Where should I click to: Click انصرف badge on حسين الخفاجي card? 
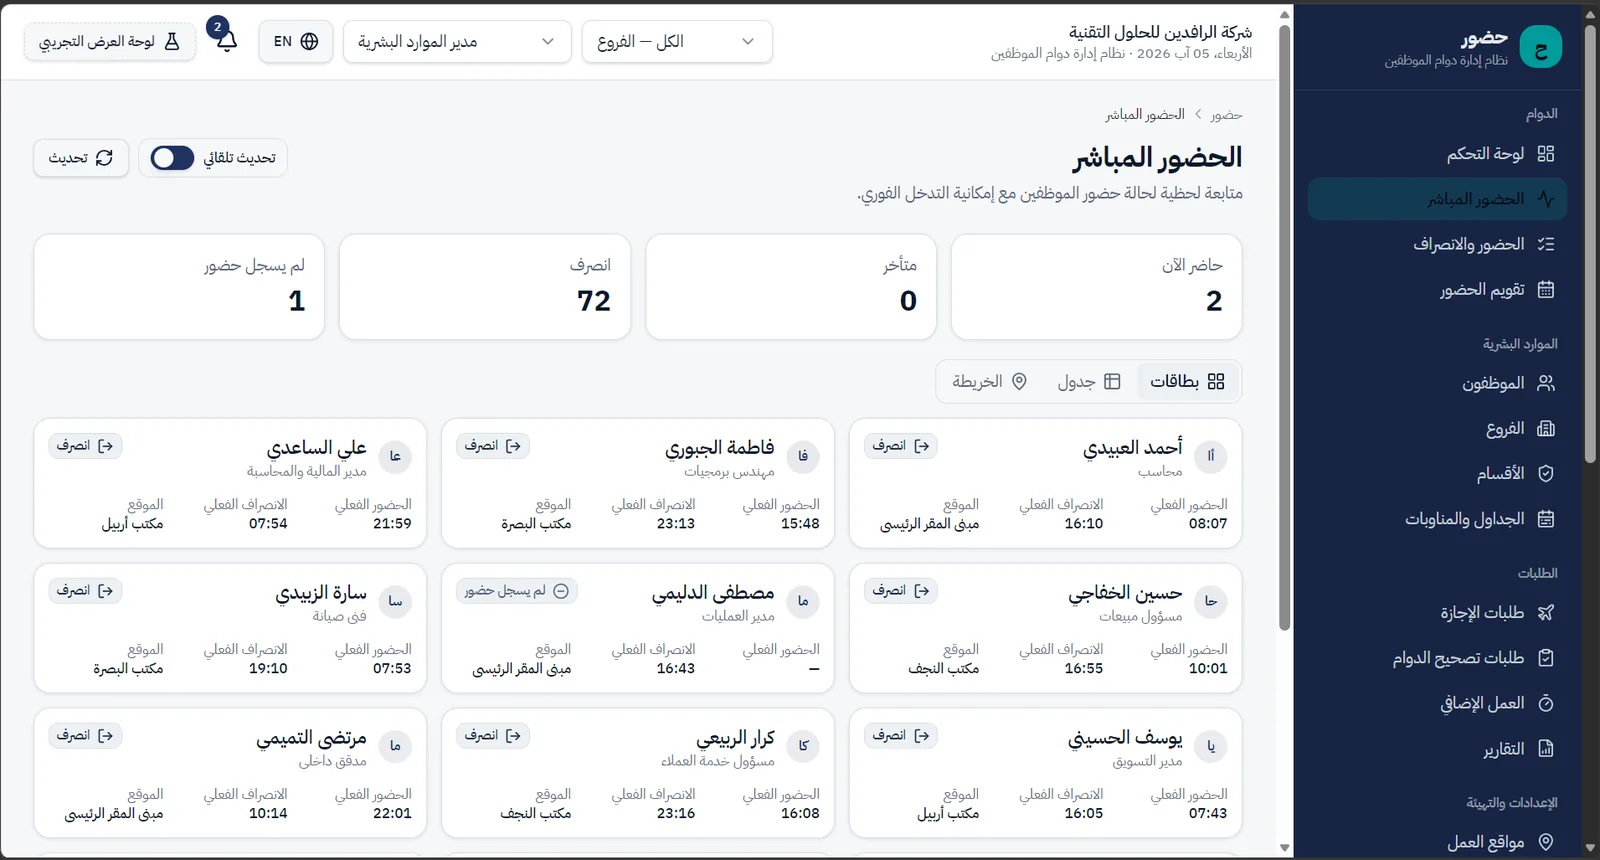(x=901, y=591)
